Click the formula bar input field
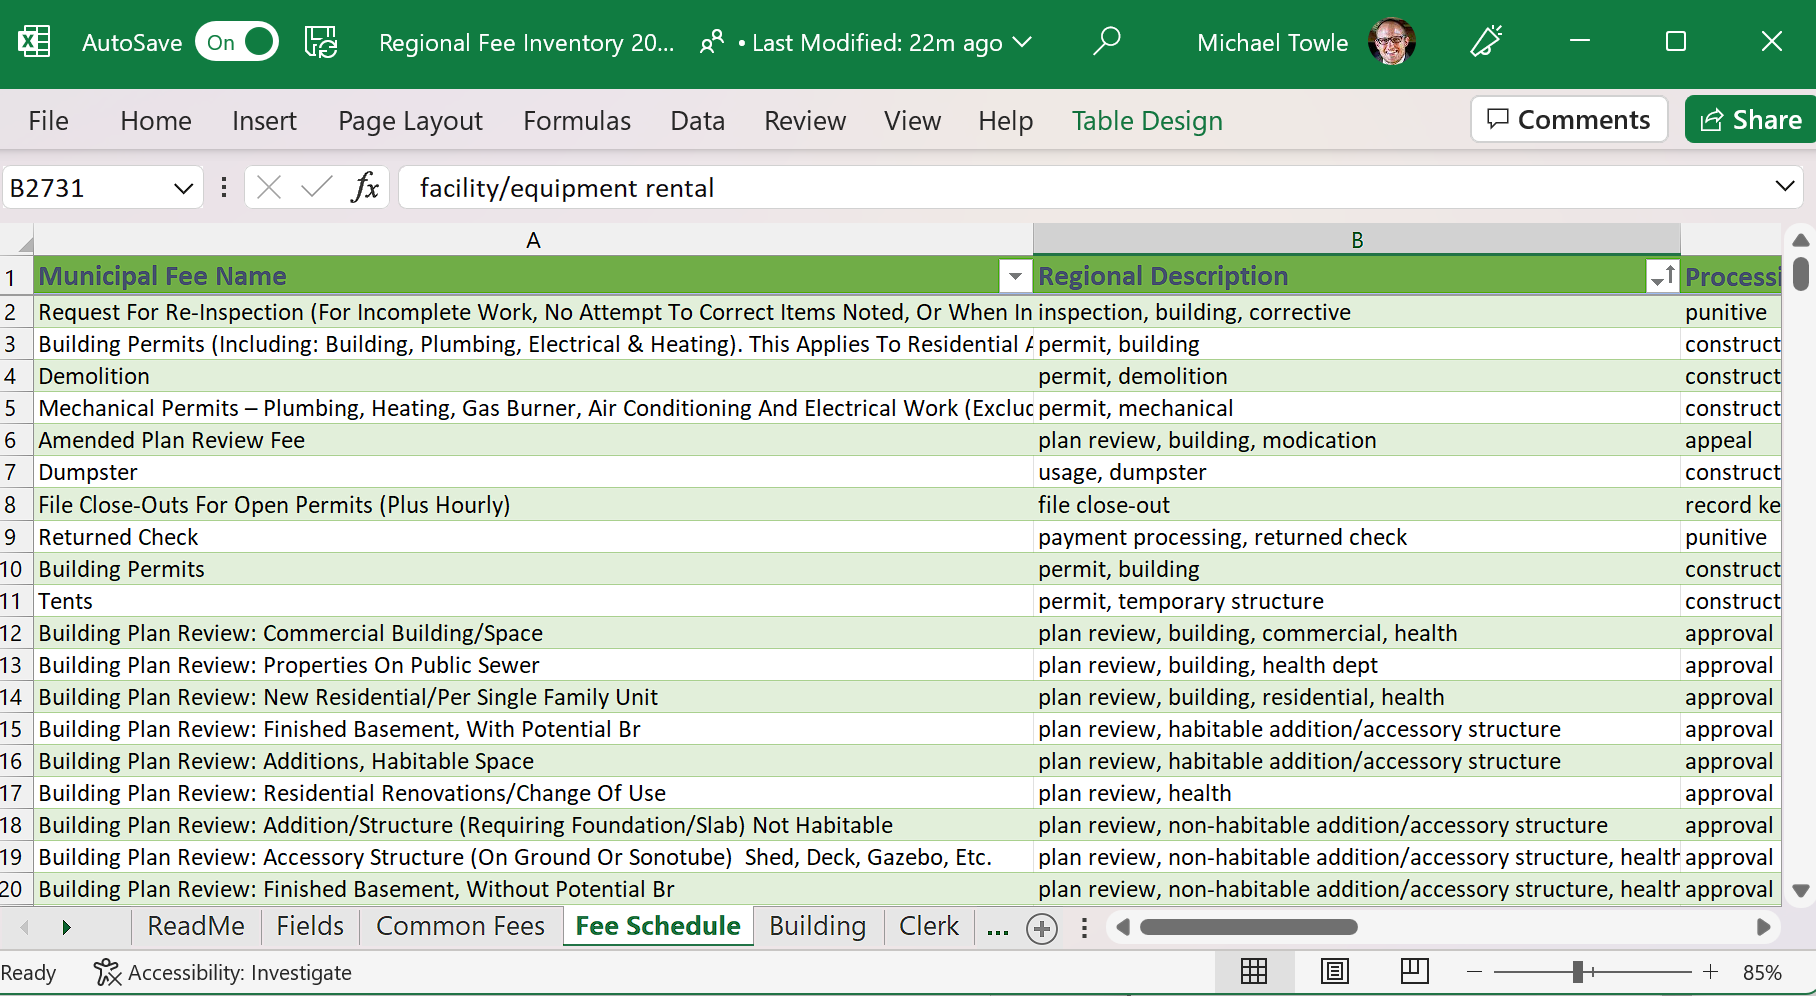 [x=1080, y=188]
